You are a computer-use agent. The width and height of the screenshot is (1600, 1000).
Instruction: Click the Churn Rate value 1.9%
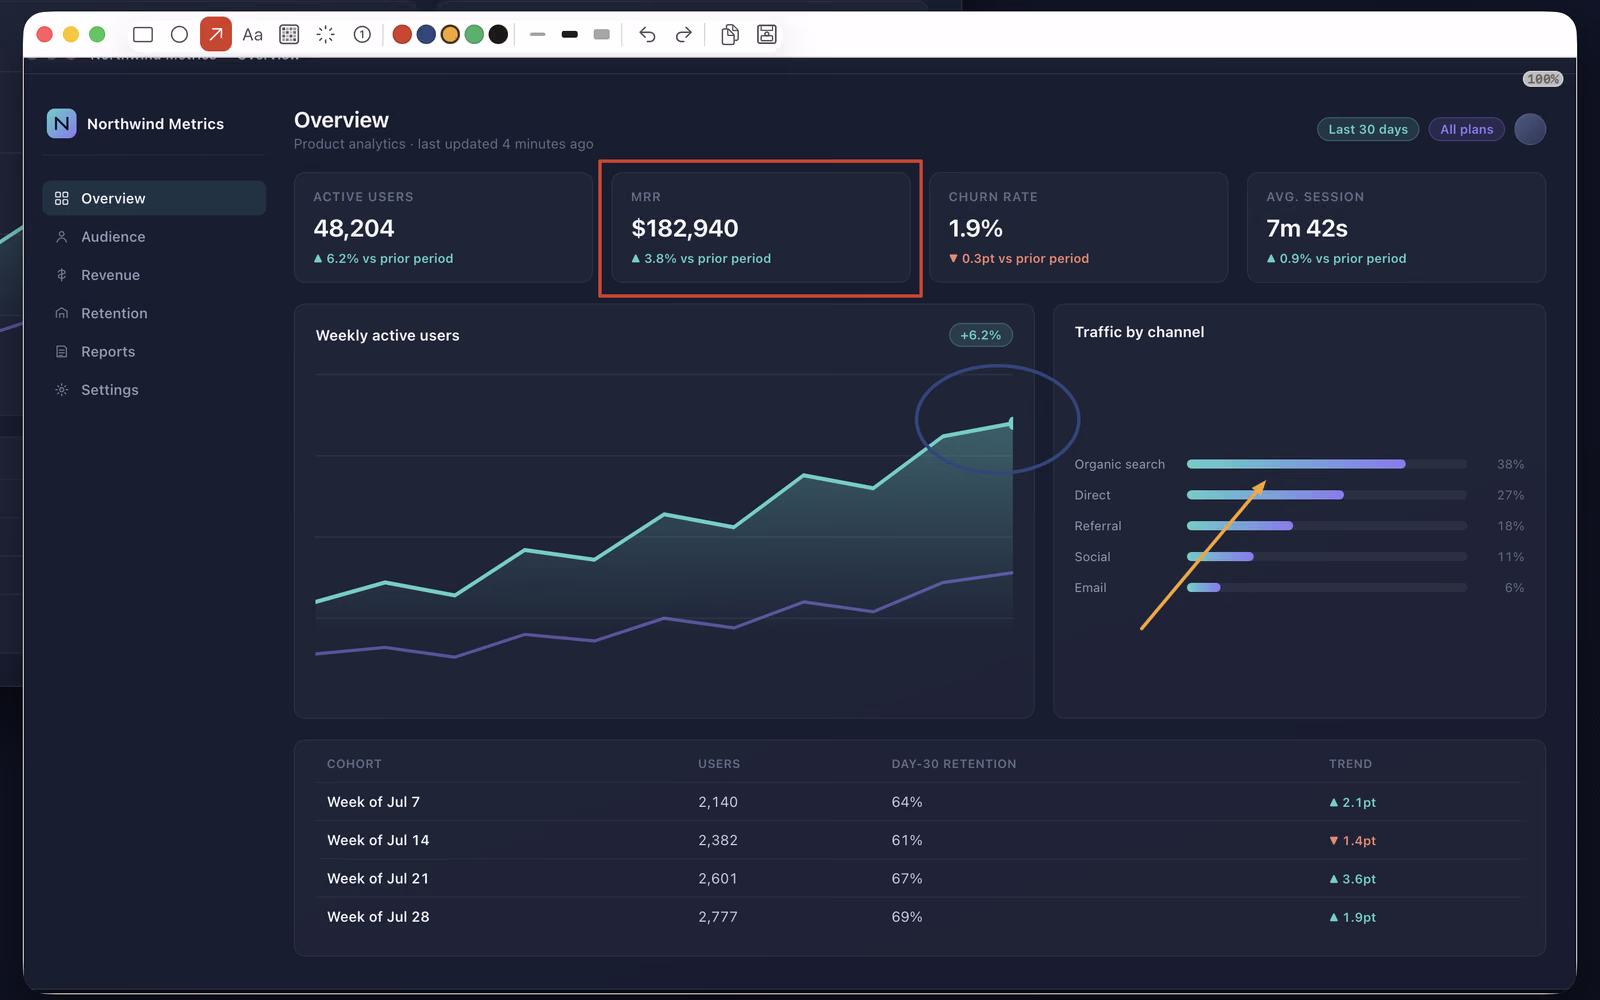(976, 228)
